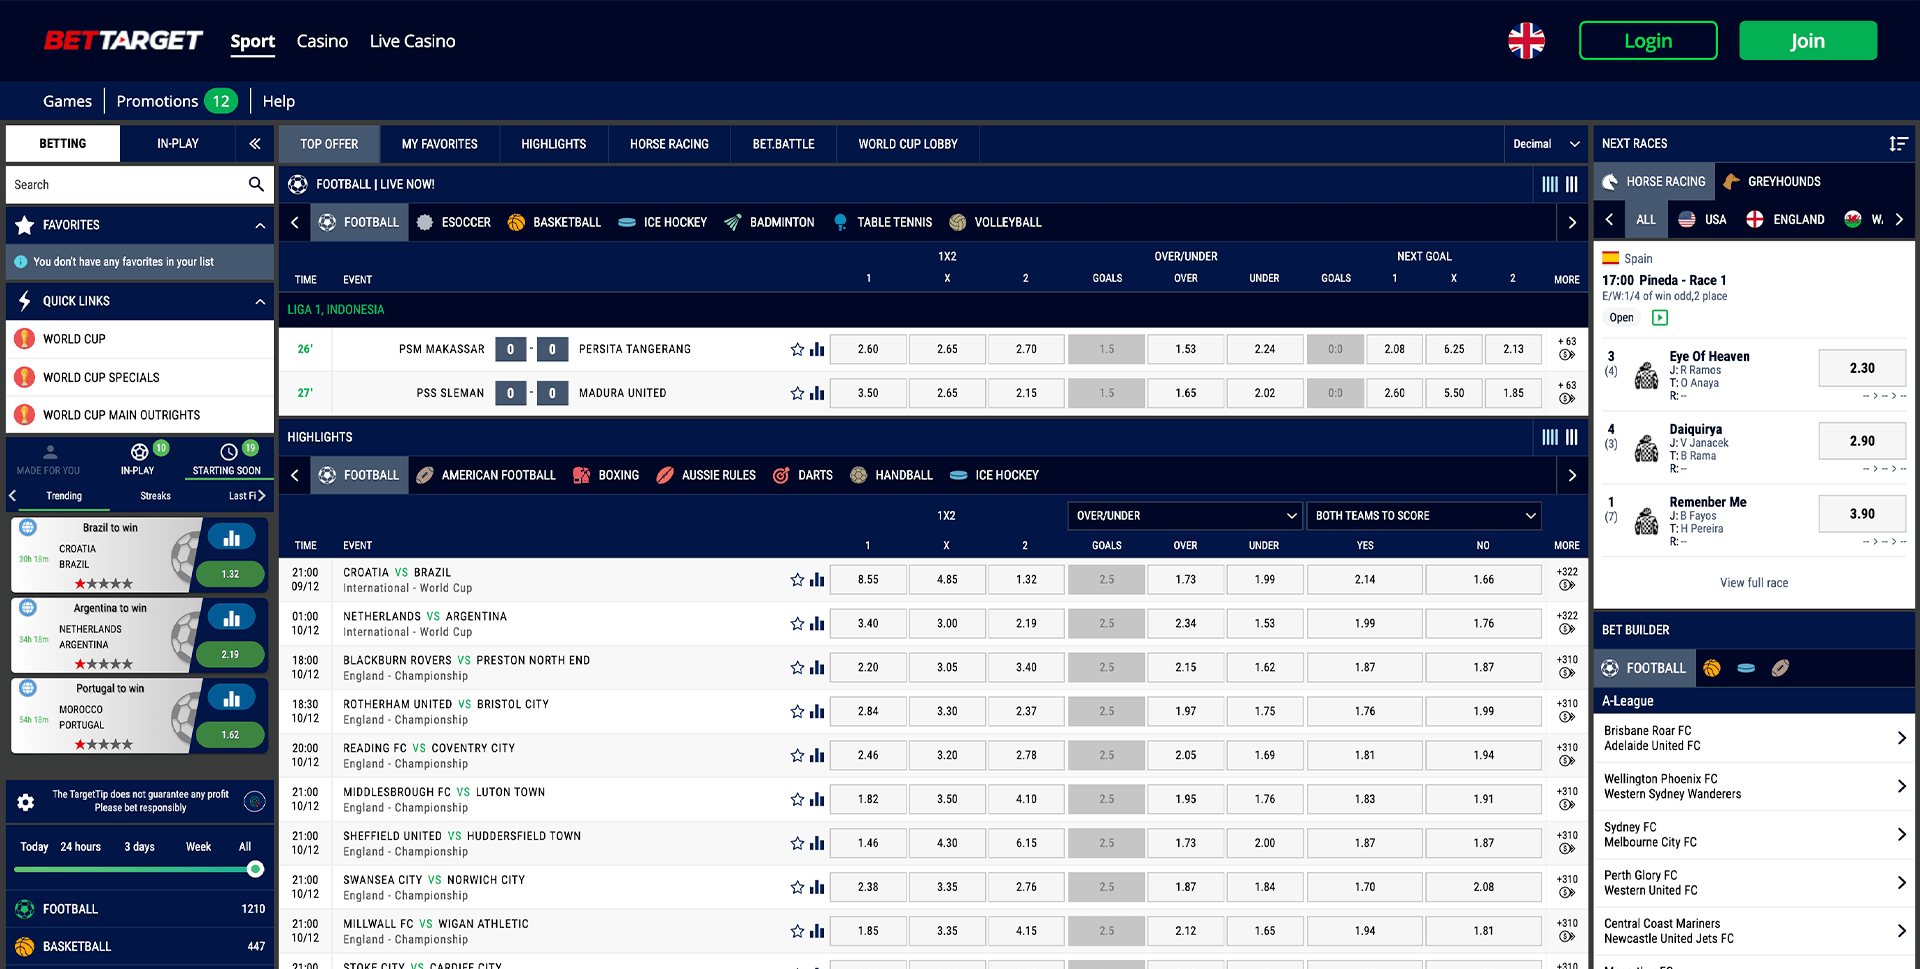This screenshot has width=1920, height=969.
Task: Set time filter to 3 days
Action: (x=139, y=847)
